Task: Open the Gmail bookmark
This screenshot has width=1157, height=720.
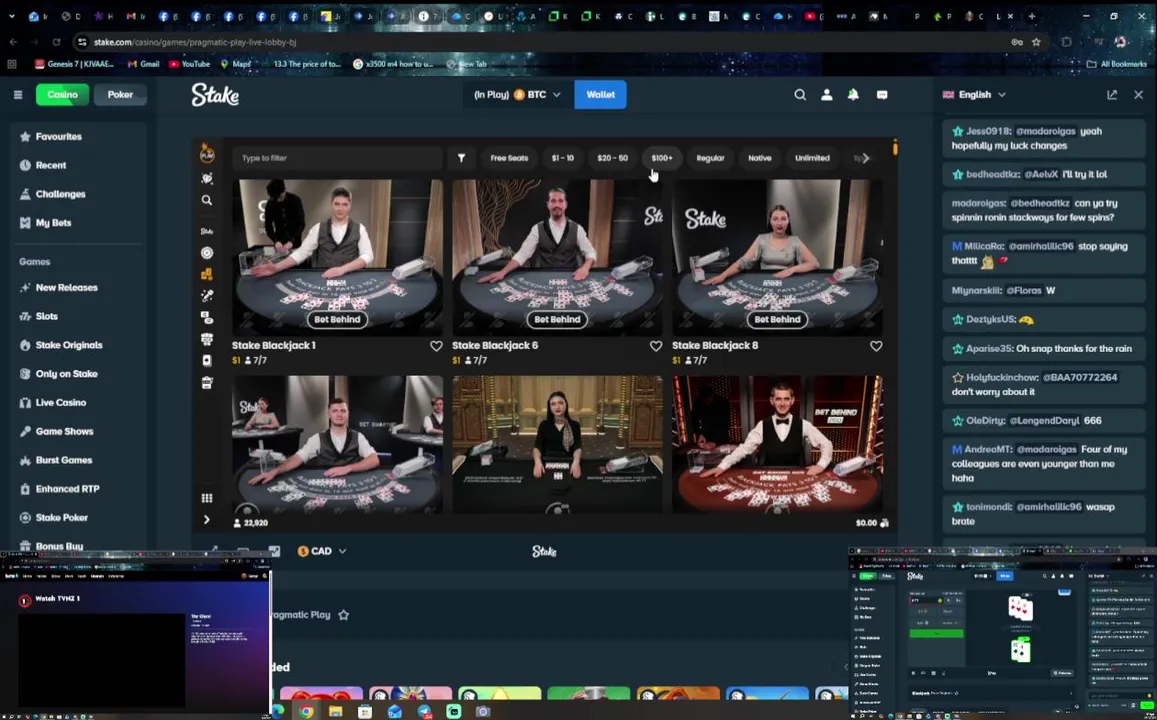Action: pyautogui.click(x=144, y=64)
